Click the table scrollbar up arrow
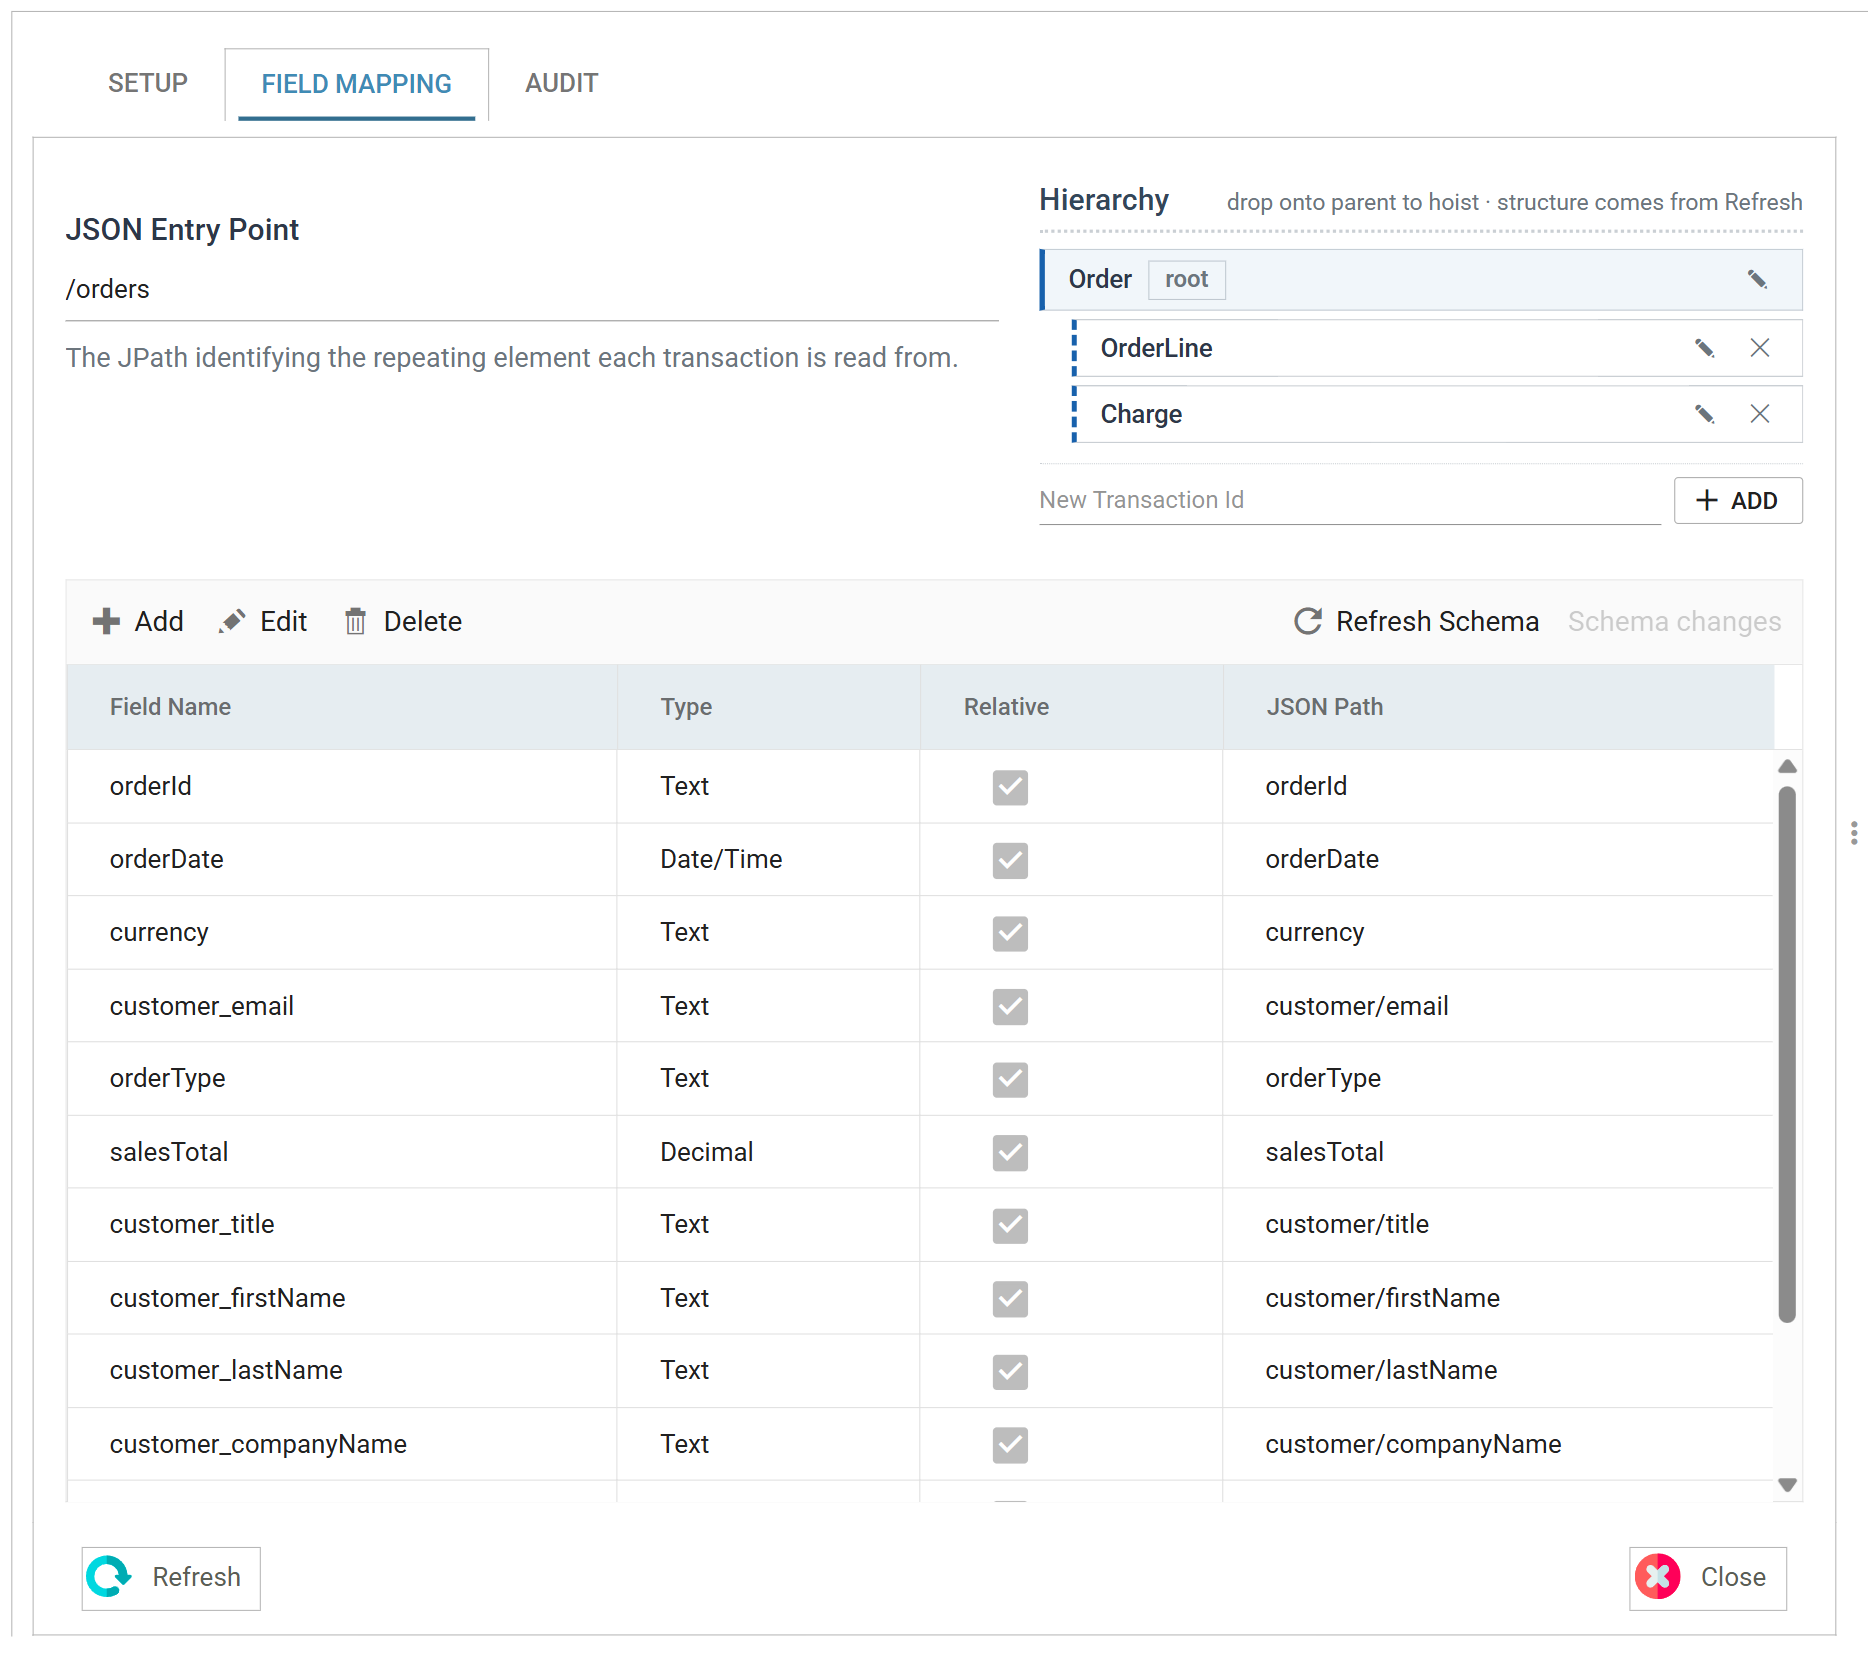Screen dimensions: 1868x1666 pyautogui.click(x=1788, y=766)
